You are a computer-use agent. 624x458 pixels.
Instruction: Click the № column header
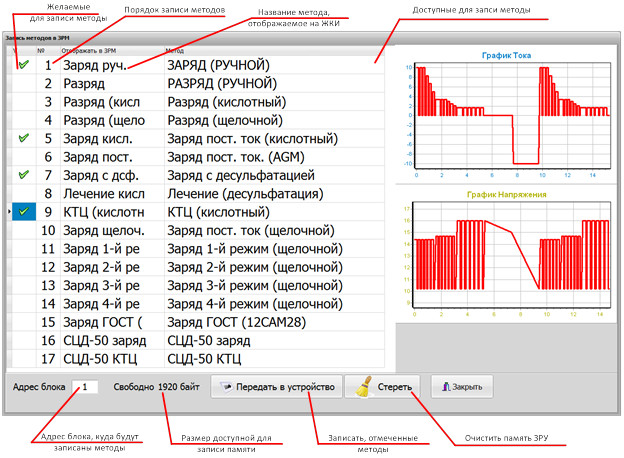click(x=41, y=48)
